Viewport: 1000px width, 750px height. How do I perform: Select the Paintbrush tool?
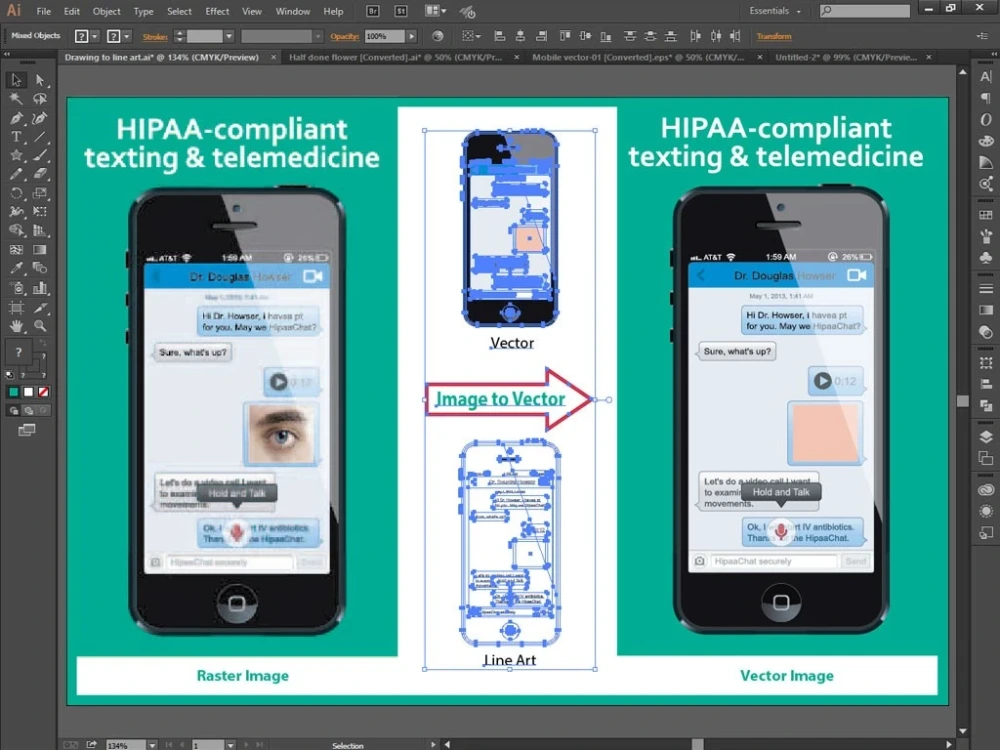coord(40,155)
